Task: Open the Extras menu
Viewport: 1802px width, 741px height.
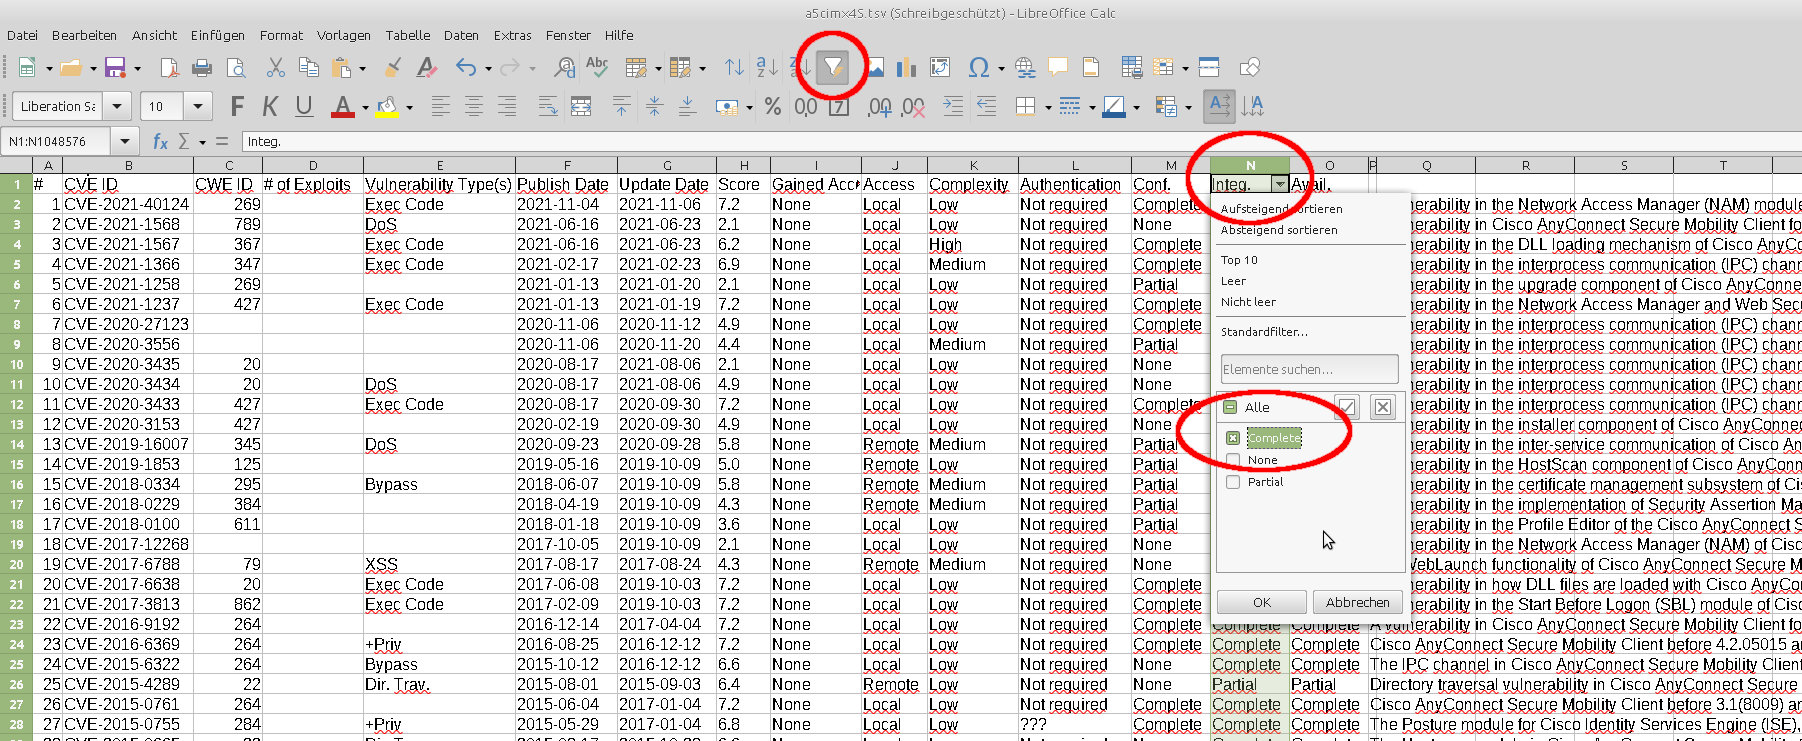Action: (512, 35)
